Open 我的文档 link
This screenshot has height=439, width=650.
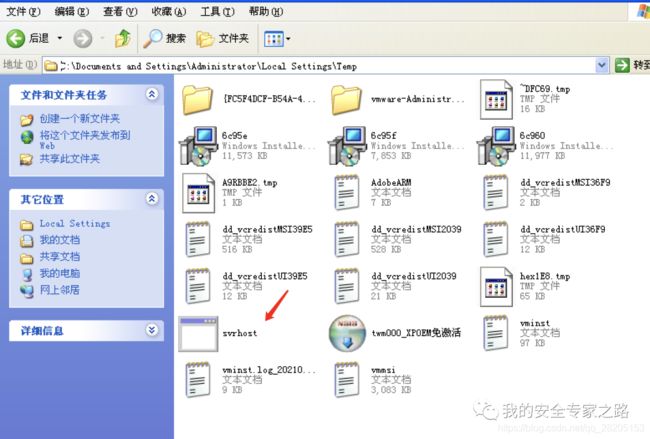coord(60,240)
